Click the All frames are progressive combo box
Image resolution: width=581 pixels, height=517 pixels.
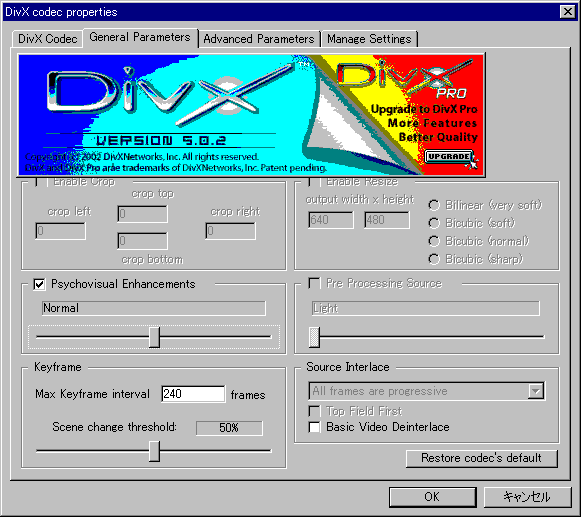426,391
